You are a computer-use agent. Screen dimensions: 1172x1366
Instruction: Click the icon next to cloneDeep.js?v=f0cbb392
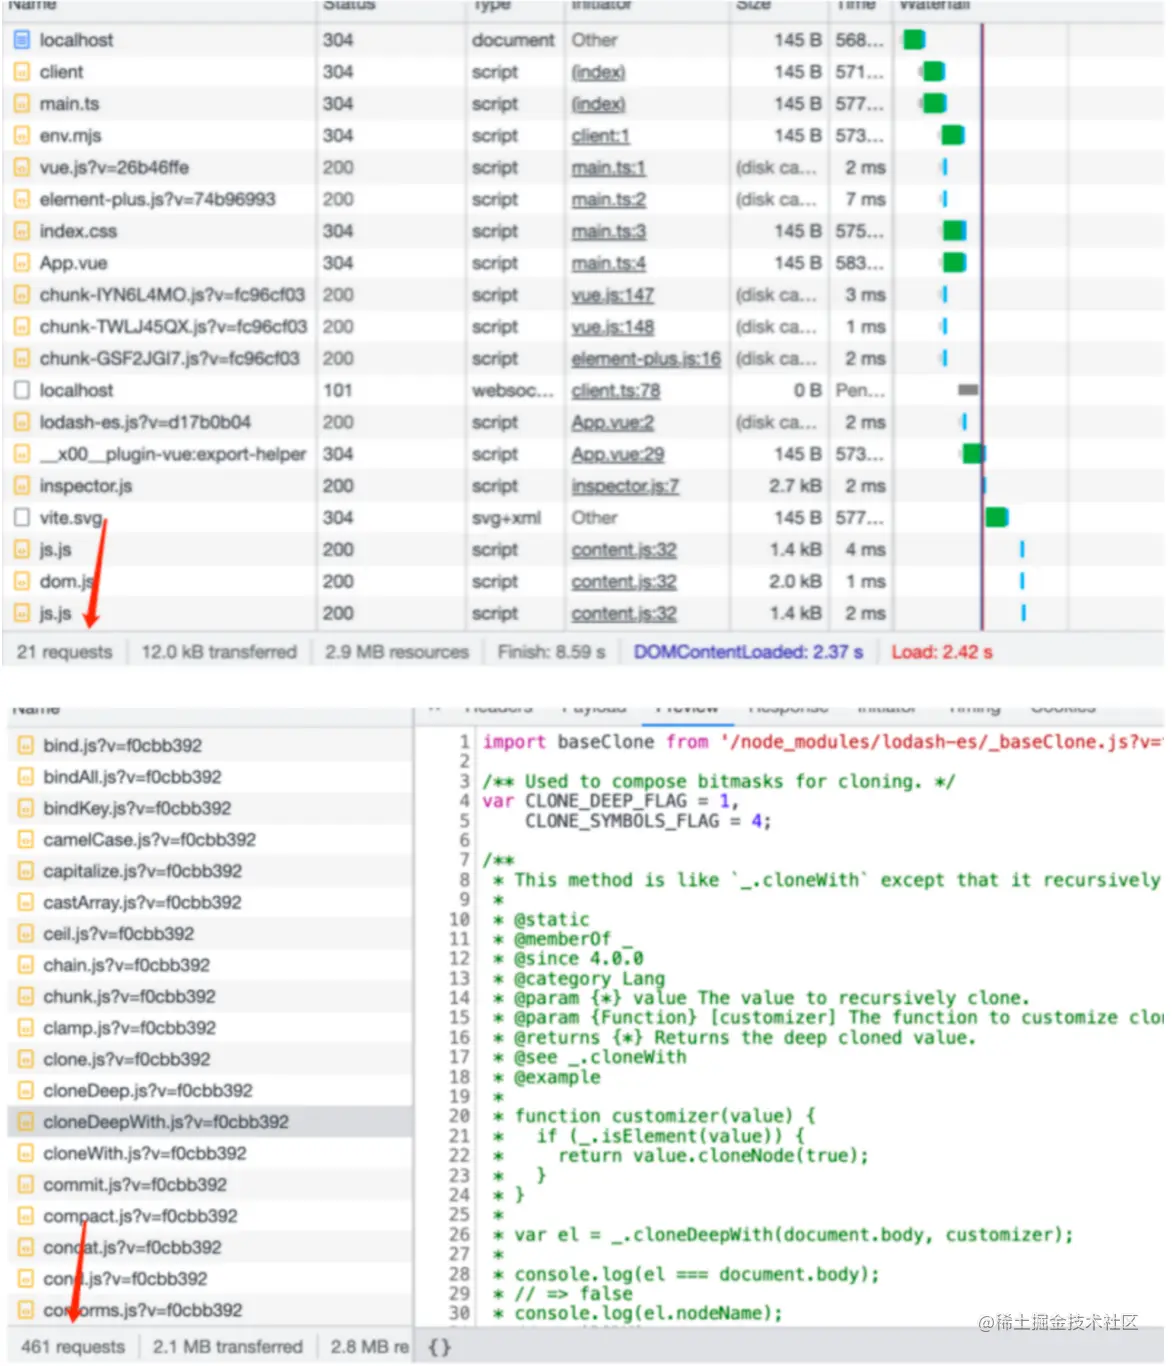coord(26,1091)
